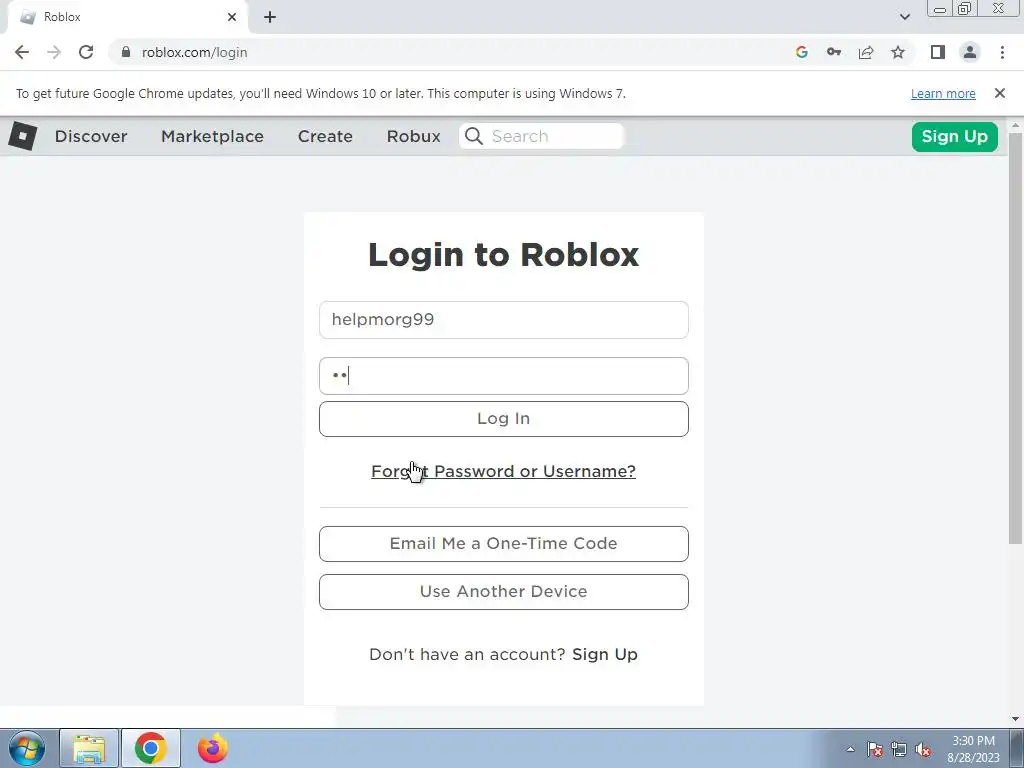Open saved passwords via the key icon
This screenshot has width=1024, height=768.
[x=833, y=52]
